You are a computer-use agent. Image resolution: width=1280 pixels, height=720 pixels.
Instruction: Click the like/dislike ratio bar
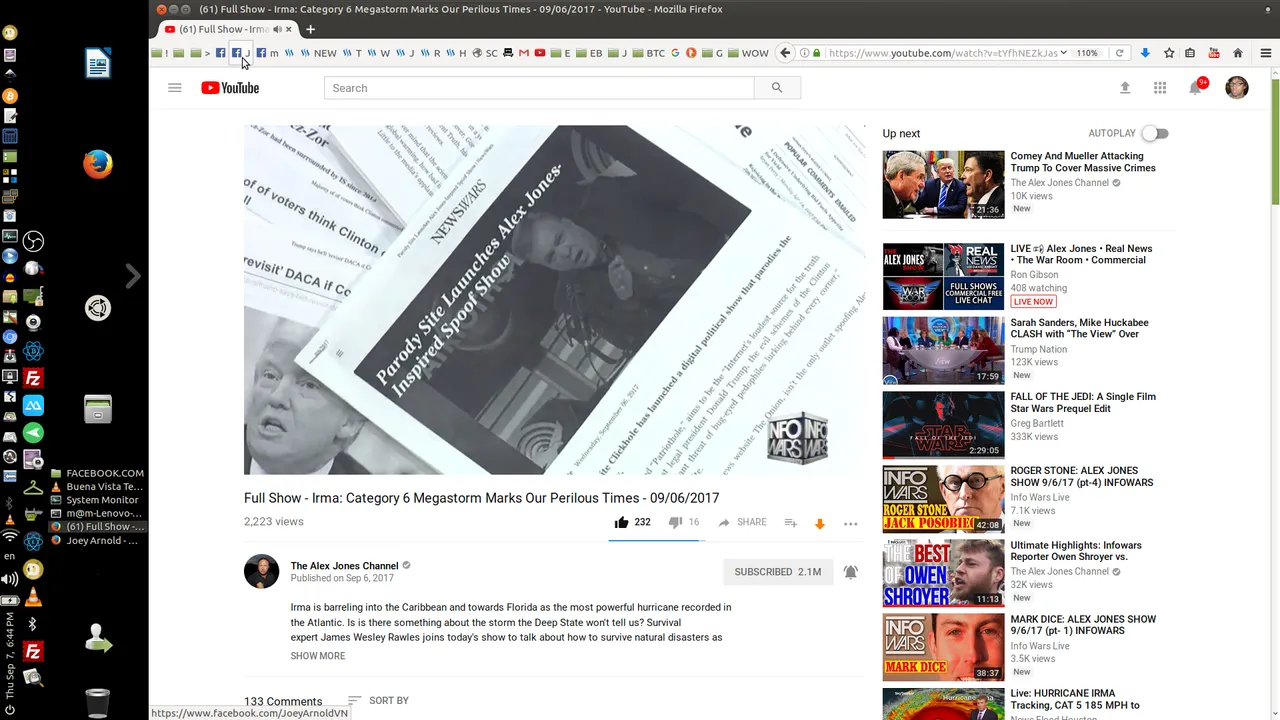(x=656, y=540)
